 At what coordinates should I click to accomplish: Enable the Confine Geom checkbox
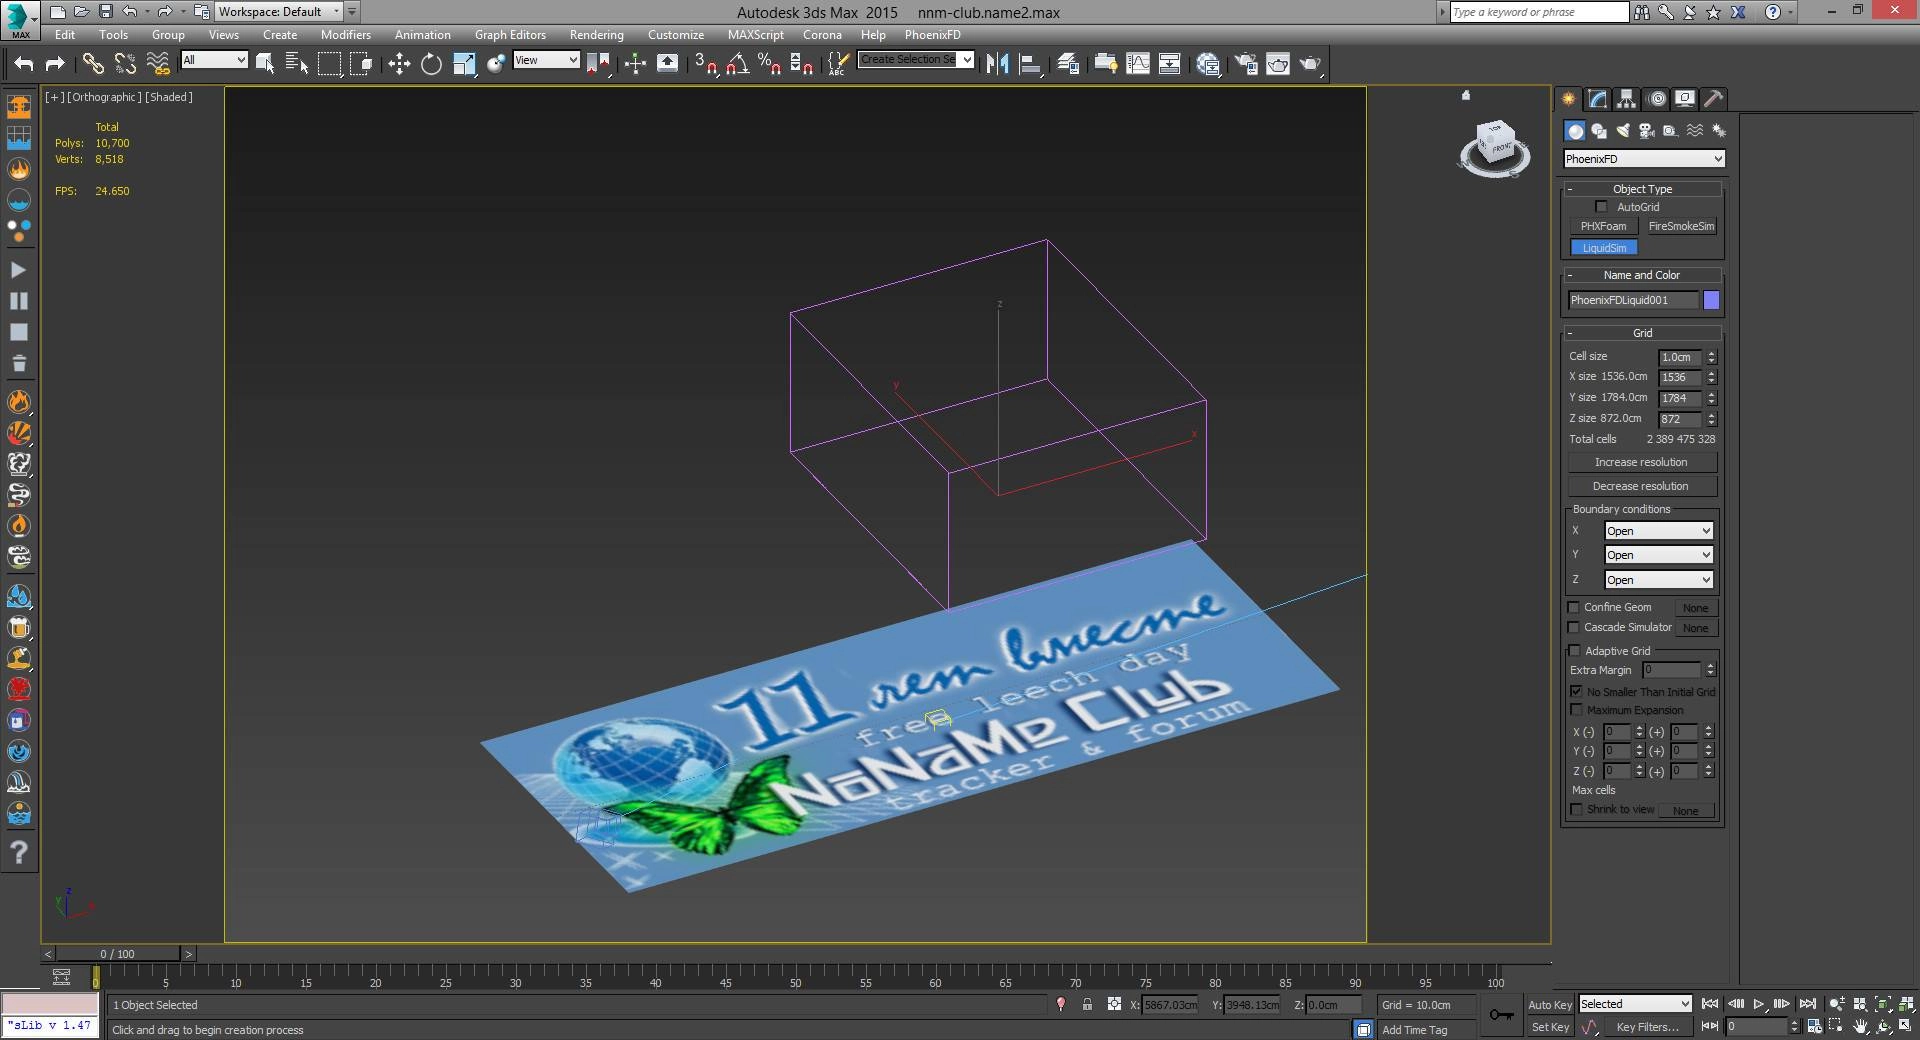click(1574, 607)
